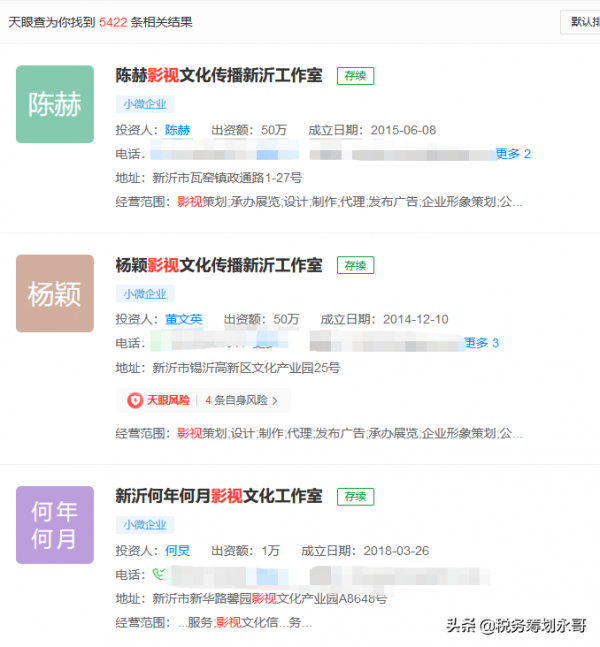Open 陈赫影视文化传播新沂工作室 result title
Screen dimensions: 600x647
point(219,76)
